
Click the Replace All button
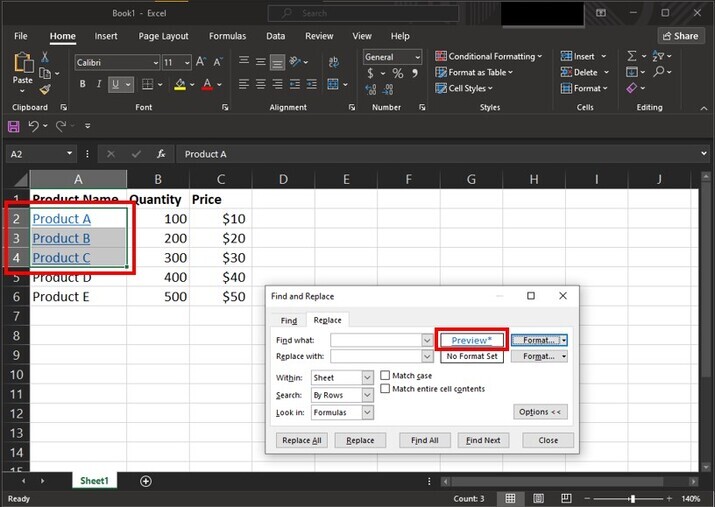(x=302, y=440)
